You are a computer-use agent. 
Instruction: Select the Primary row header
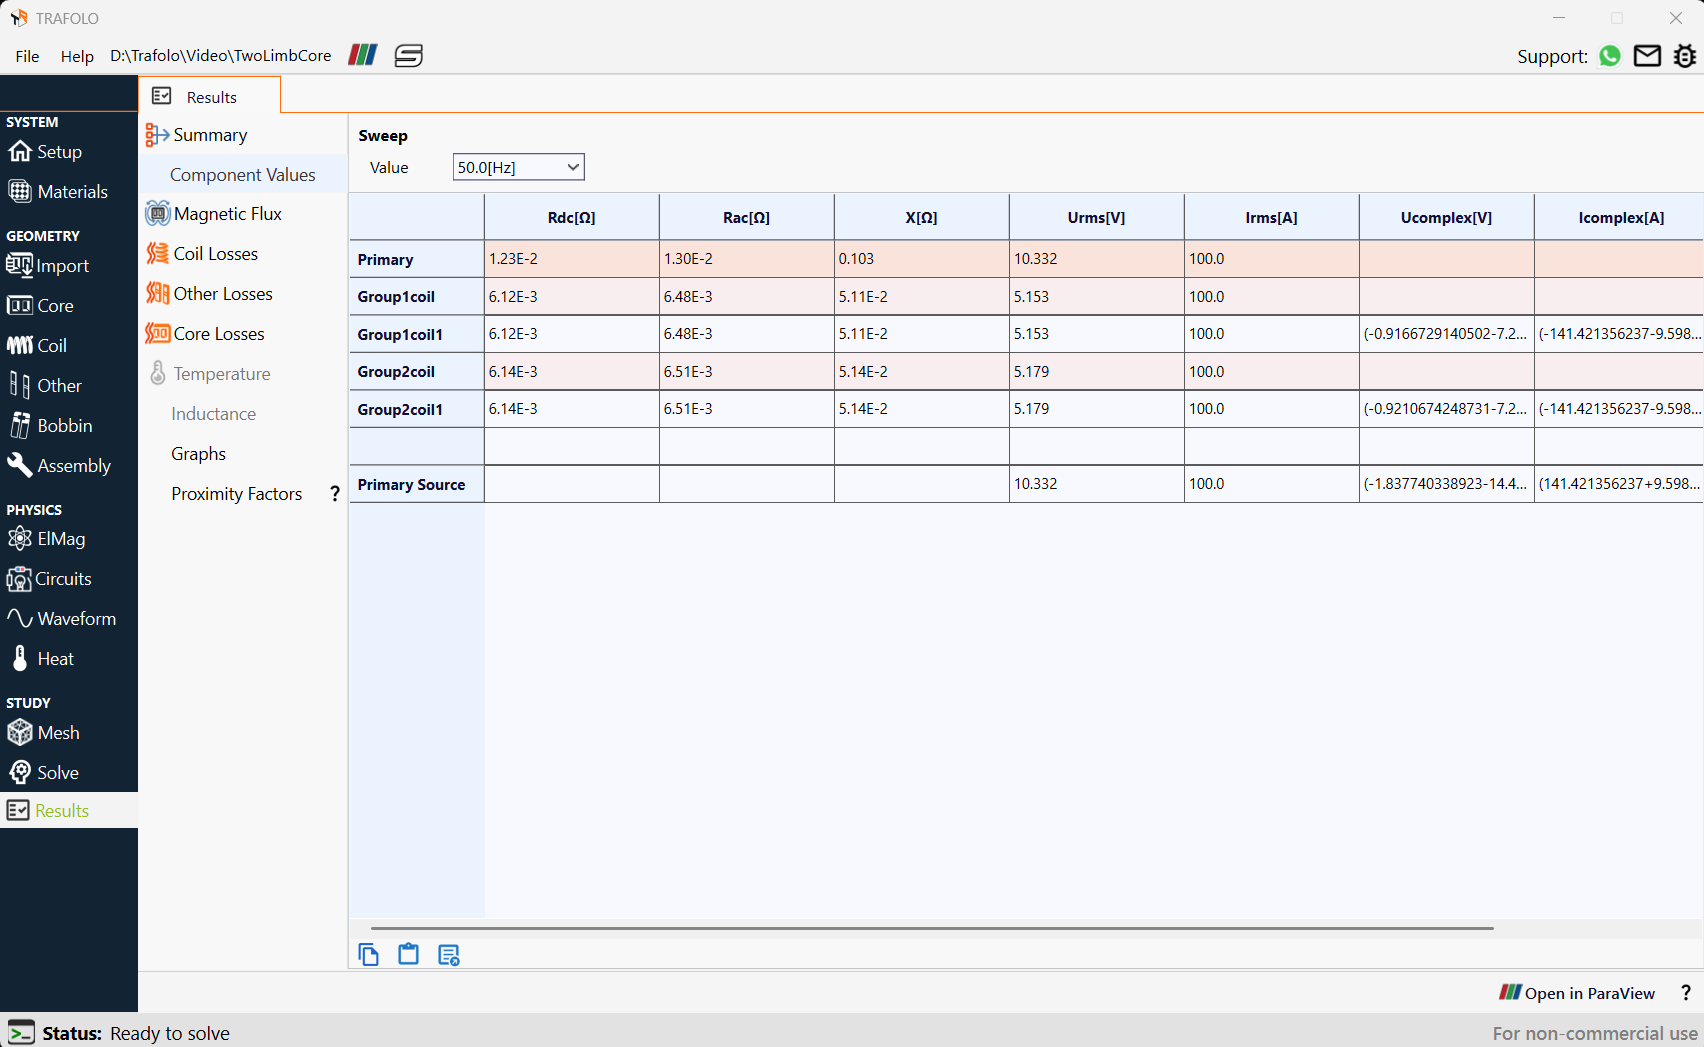(x=417, y=259)
